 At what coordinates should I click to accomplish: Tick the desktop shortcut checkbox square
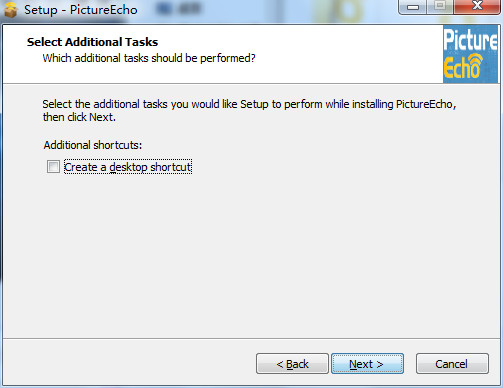[53, 167]
